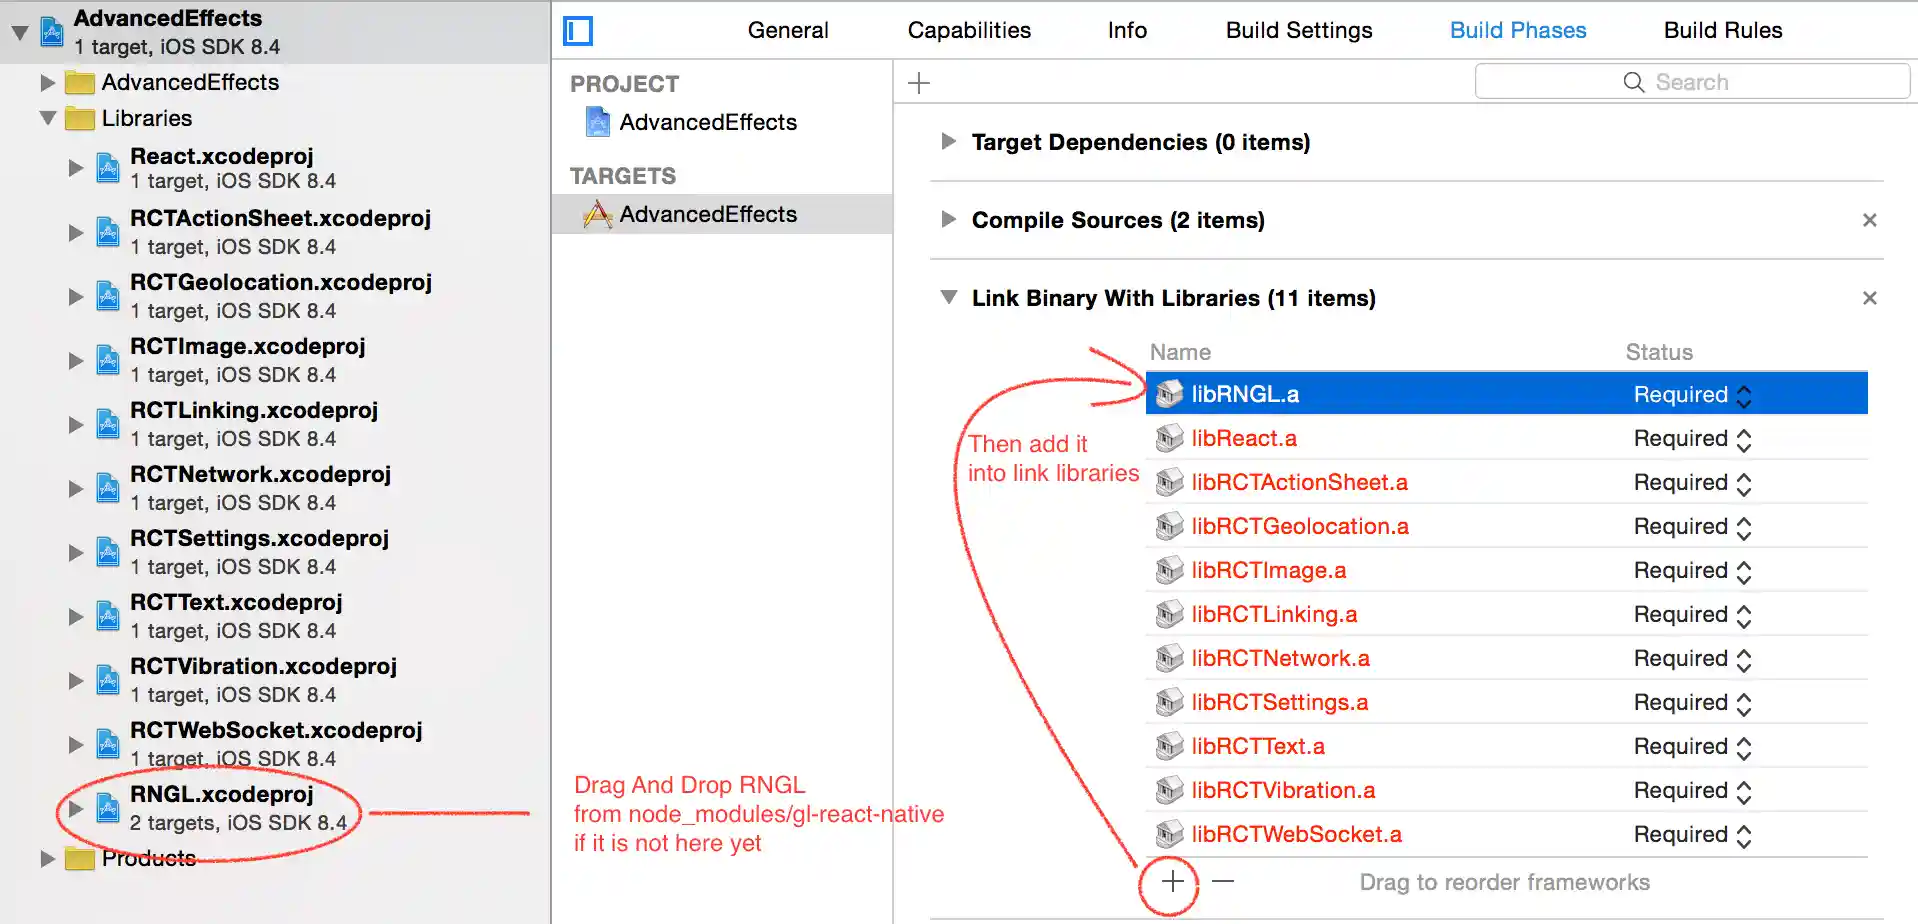Open the status popup for libRCTText.a

pyautogui.click(x=1744, y=748)
